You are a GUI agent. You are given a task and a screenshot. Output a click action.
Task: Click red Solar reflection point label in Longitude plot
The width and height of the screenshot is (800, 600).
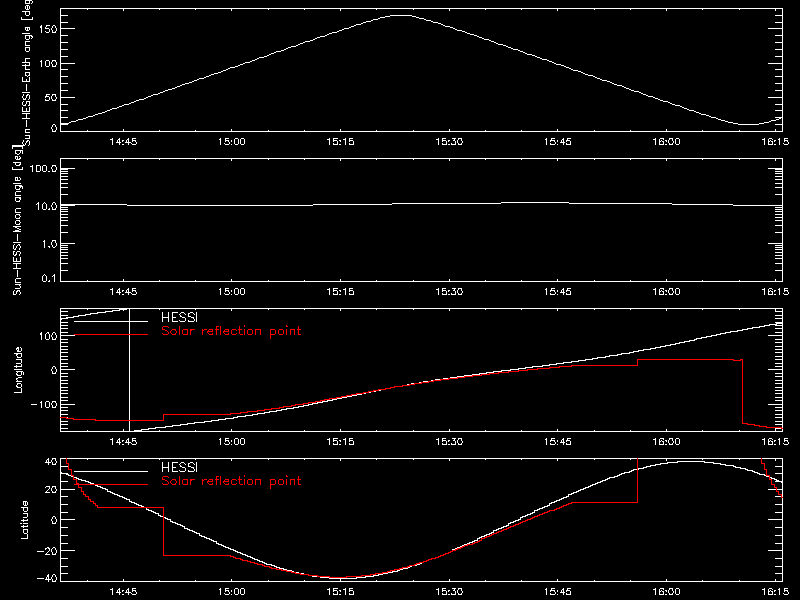point(231,331)
